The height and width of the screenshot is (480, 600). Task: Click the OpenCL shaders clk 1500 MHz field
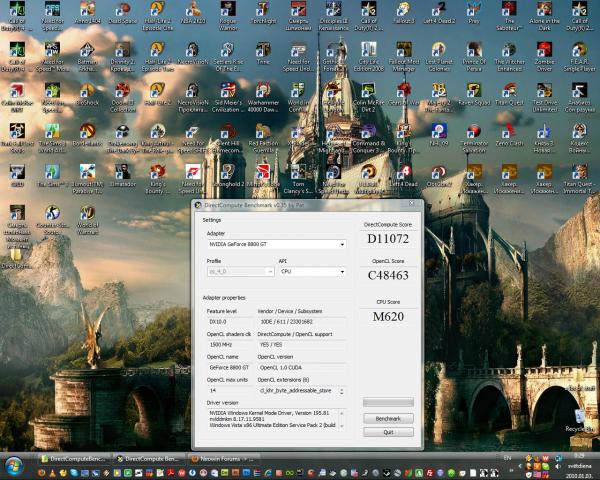click(x=230, y=345)
